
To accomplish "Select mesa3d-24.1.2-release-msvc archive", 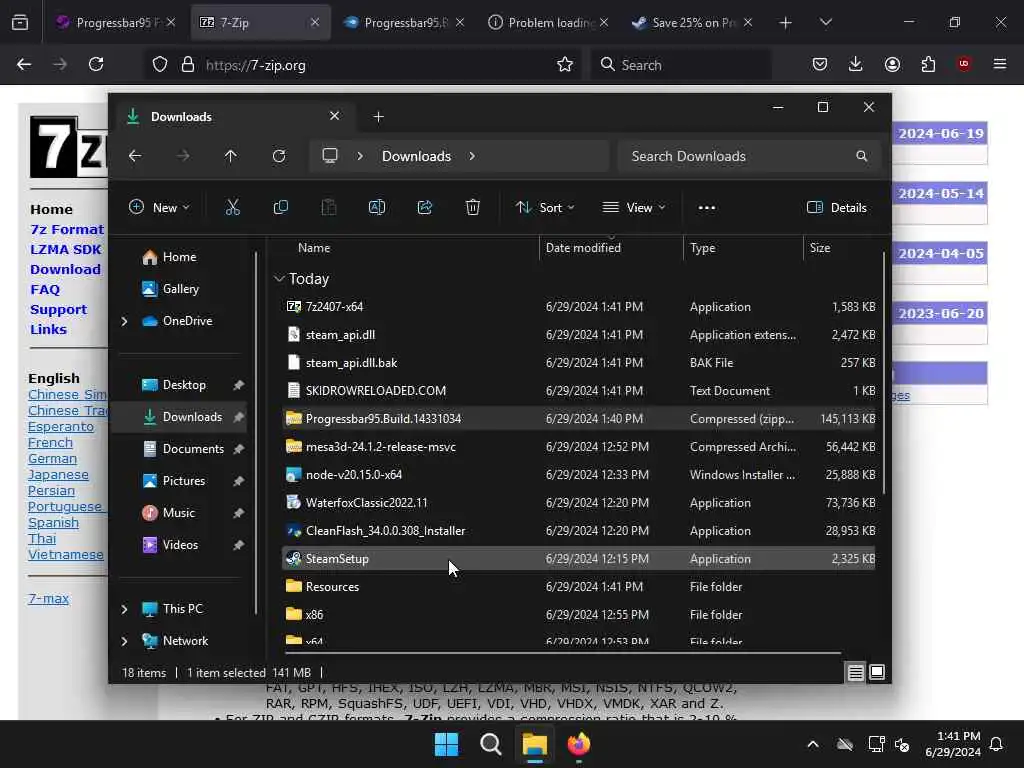I will pyautogui.click(x=579, y=447).
